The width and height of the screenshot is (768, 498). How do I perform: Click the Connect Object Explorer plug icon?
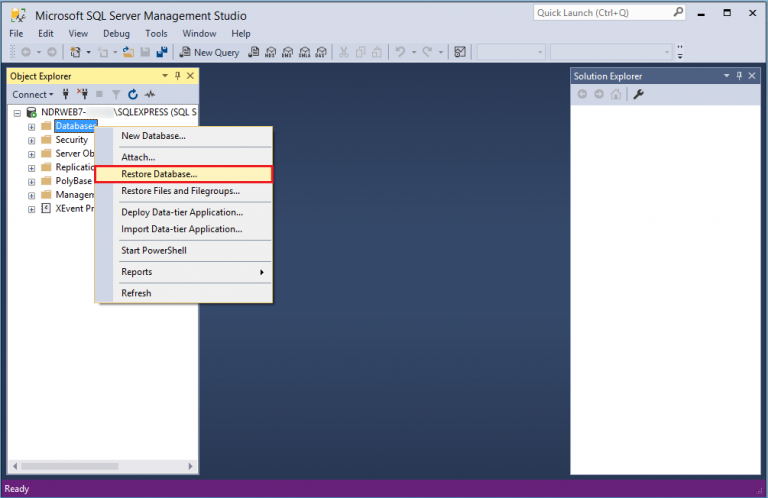66,94
